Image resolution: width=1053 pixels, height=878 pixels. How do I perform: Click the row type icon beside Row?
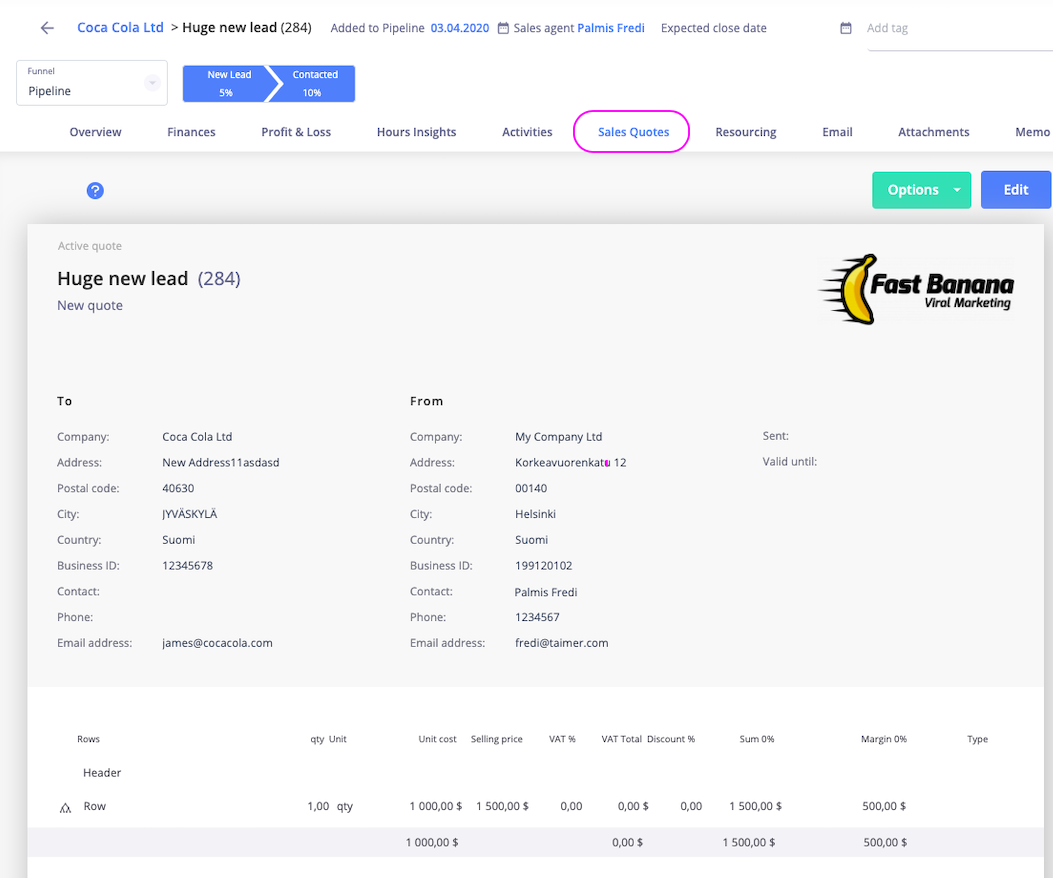[65, 807]
